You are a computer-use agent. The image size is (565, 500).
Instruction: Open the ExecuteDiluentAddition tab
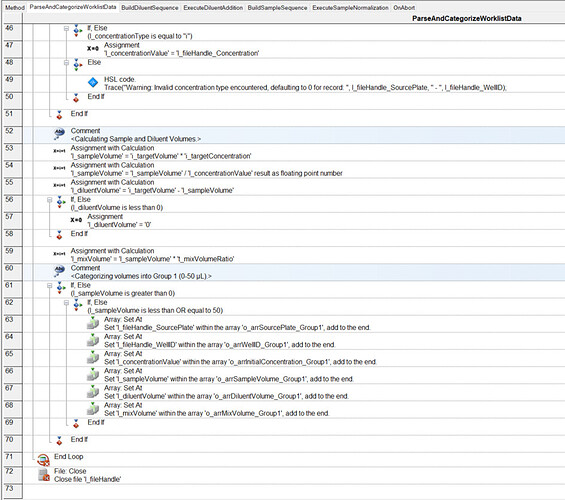click(x=213, y=8)
